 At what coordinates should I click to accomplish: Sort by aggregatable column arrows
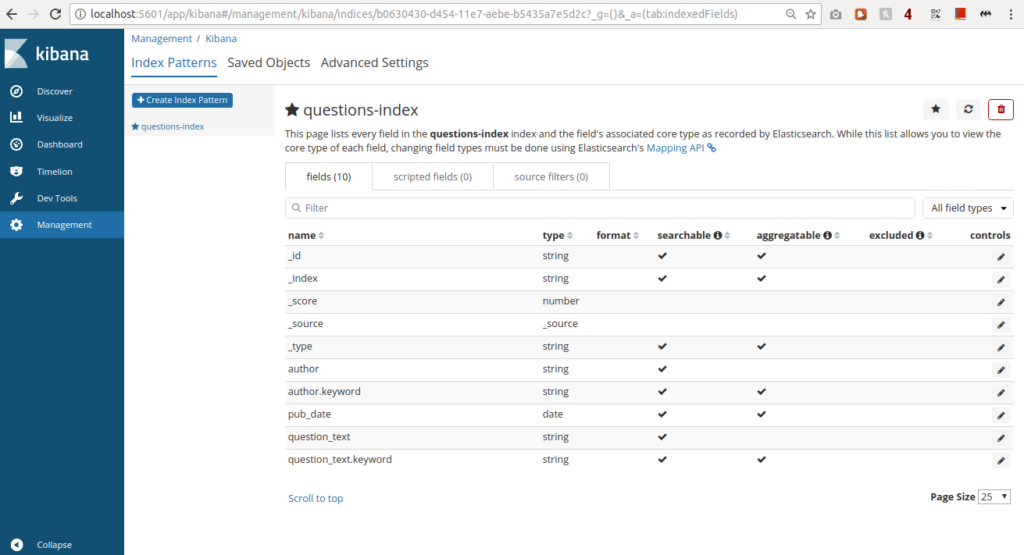pos(837,235)
